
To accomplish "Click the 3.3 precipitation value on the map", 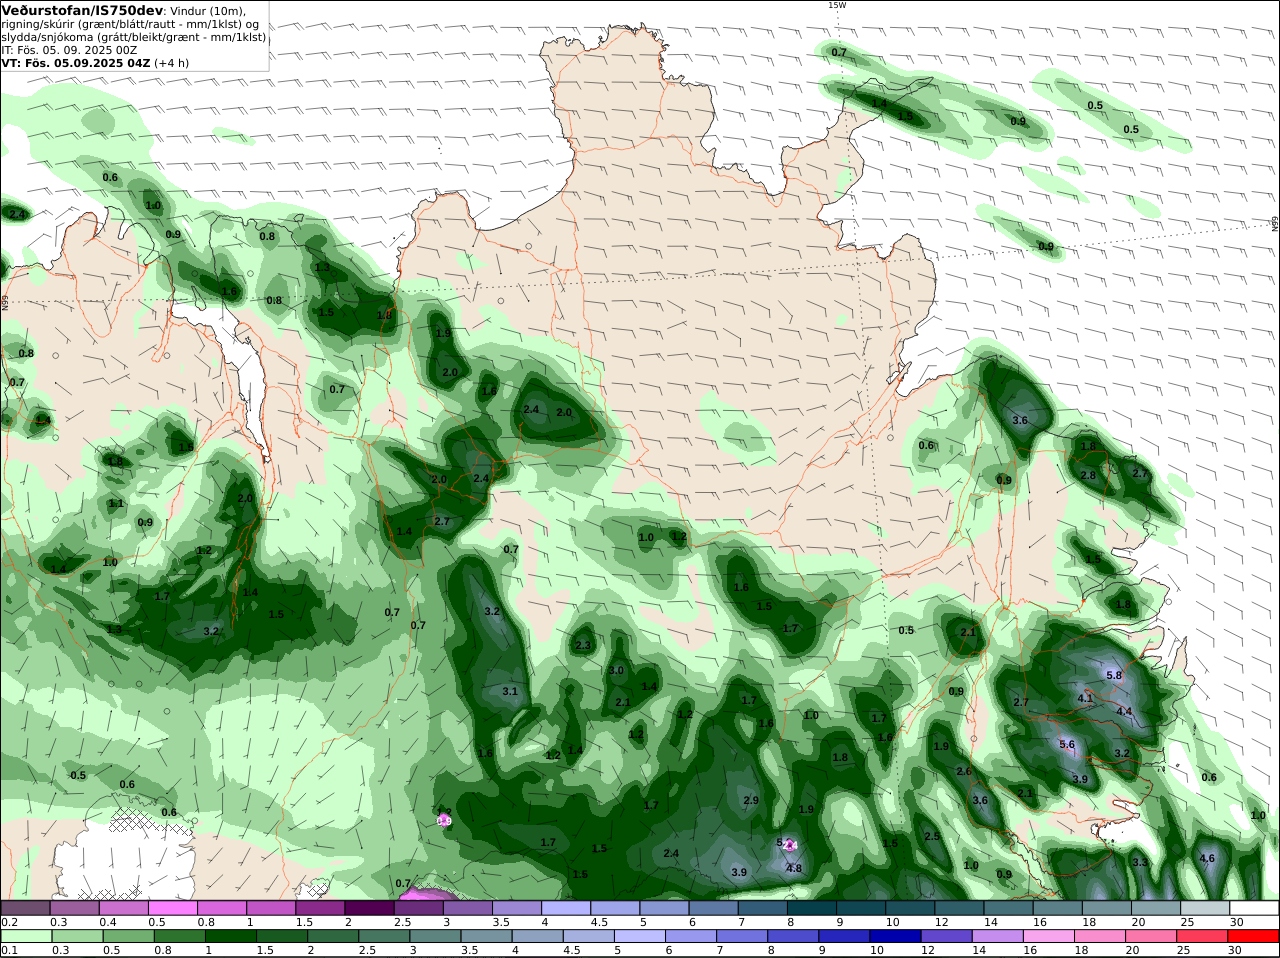I will click(1140, 861).
